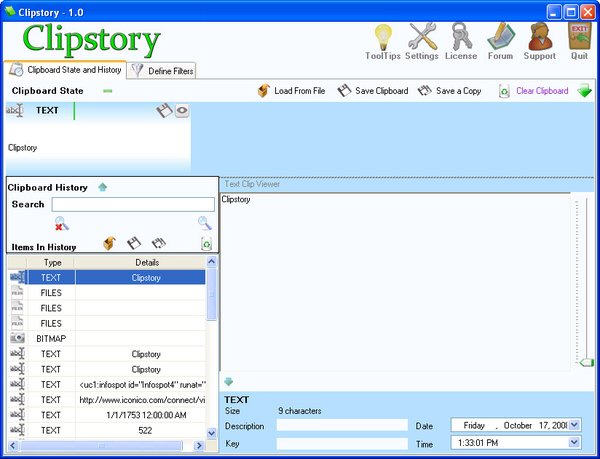Screen dimensions: 600x459
Task: Click history horizontal scroll left arrow
Action: 13,446
